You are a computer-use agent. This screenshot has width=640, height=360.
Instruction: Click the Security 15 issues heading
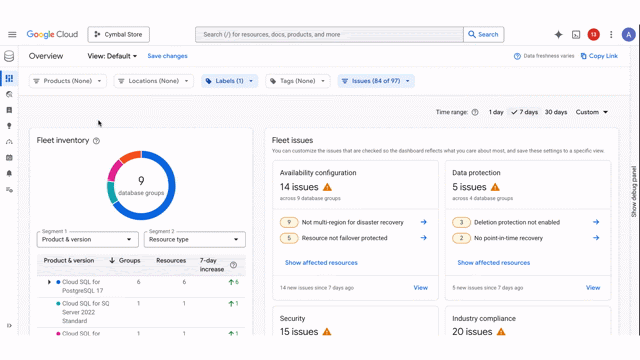click(x=299, y=332)
